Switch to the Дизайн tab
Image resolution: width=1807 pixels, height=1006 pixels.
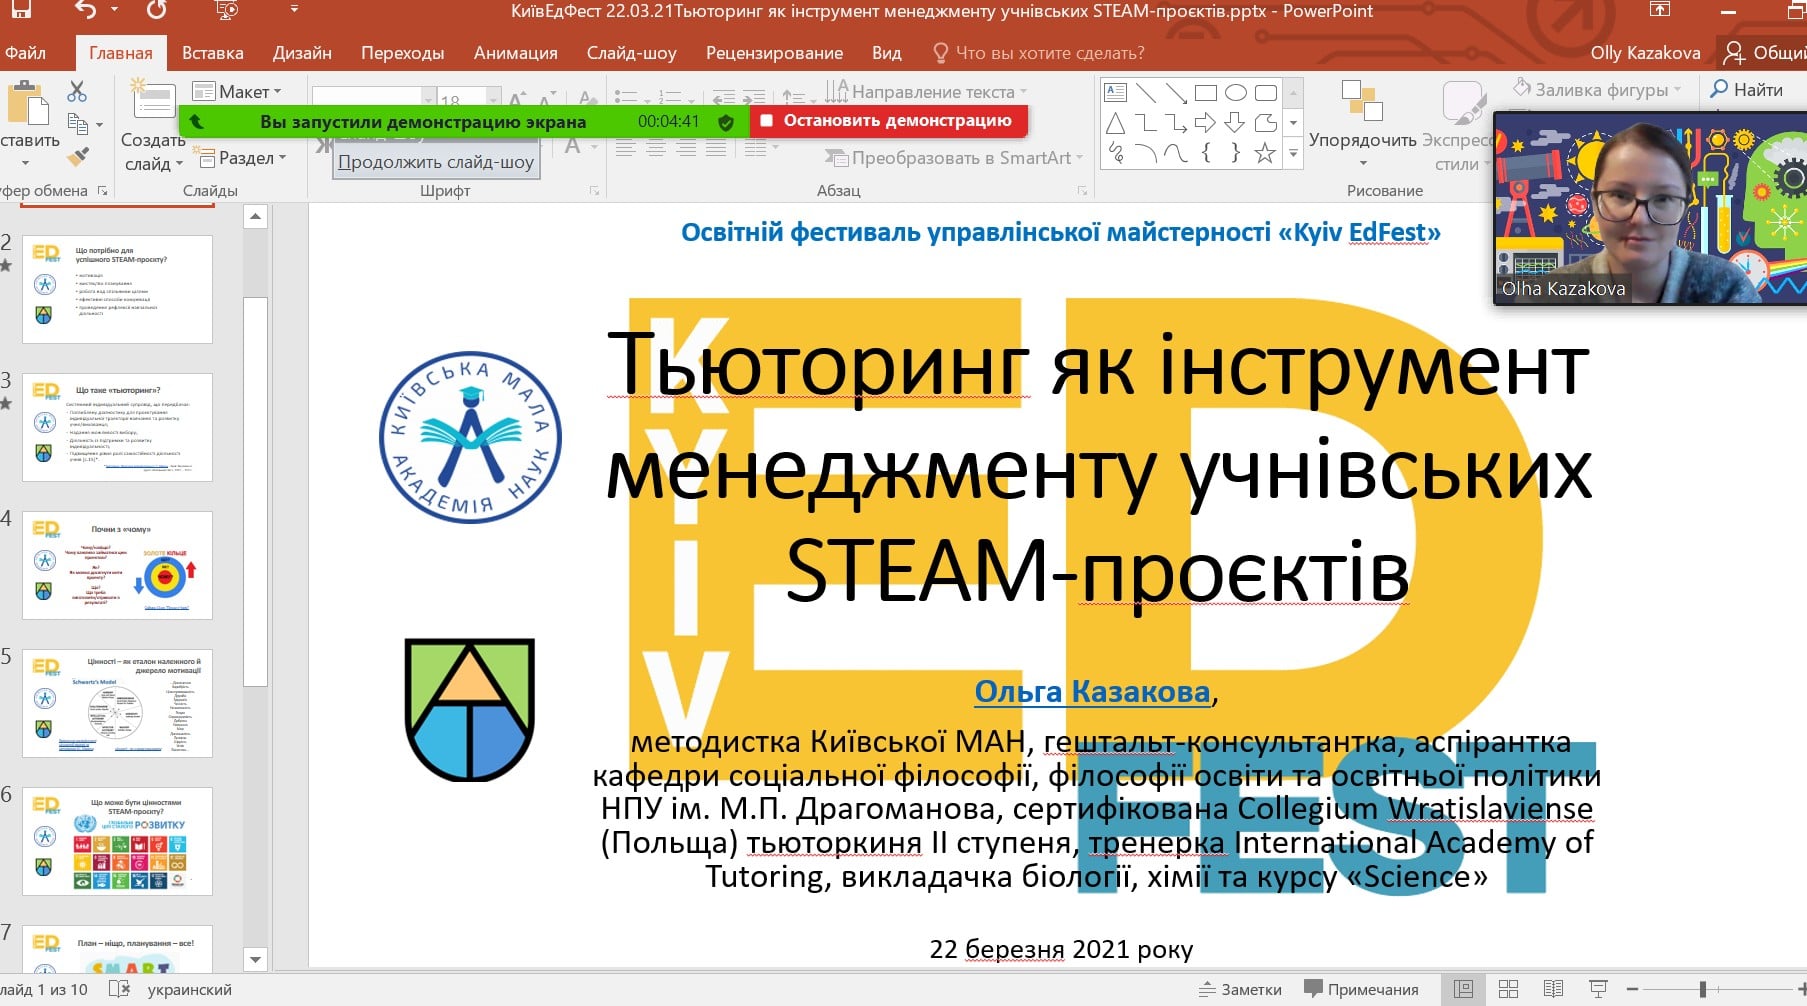[x=302, y=52]
